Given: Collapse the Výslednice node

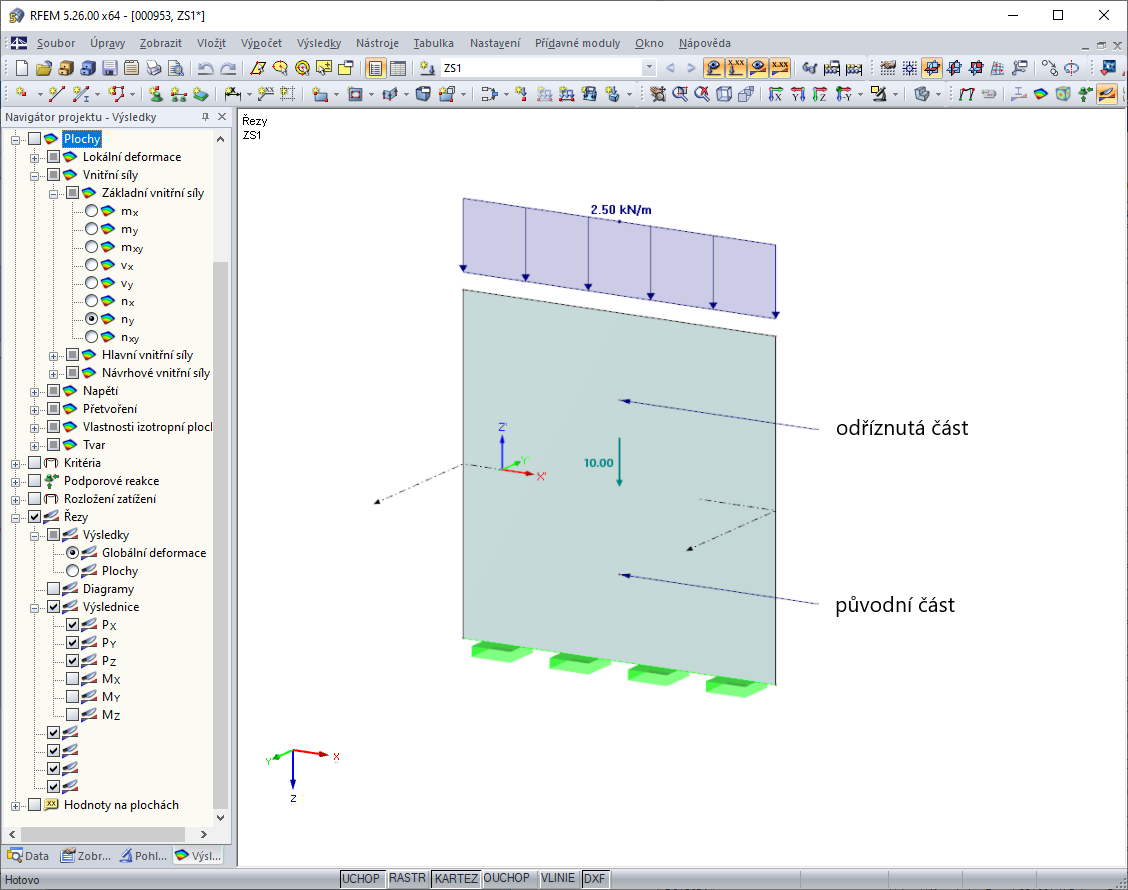Looking at the screenshot, I should pos(34,608).
